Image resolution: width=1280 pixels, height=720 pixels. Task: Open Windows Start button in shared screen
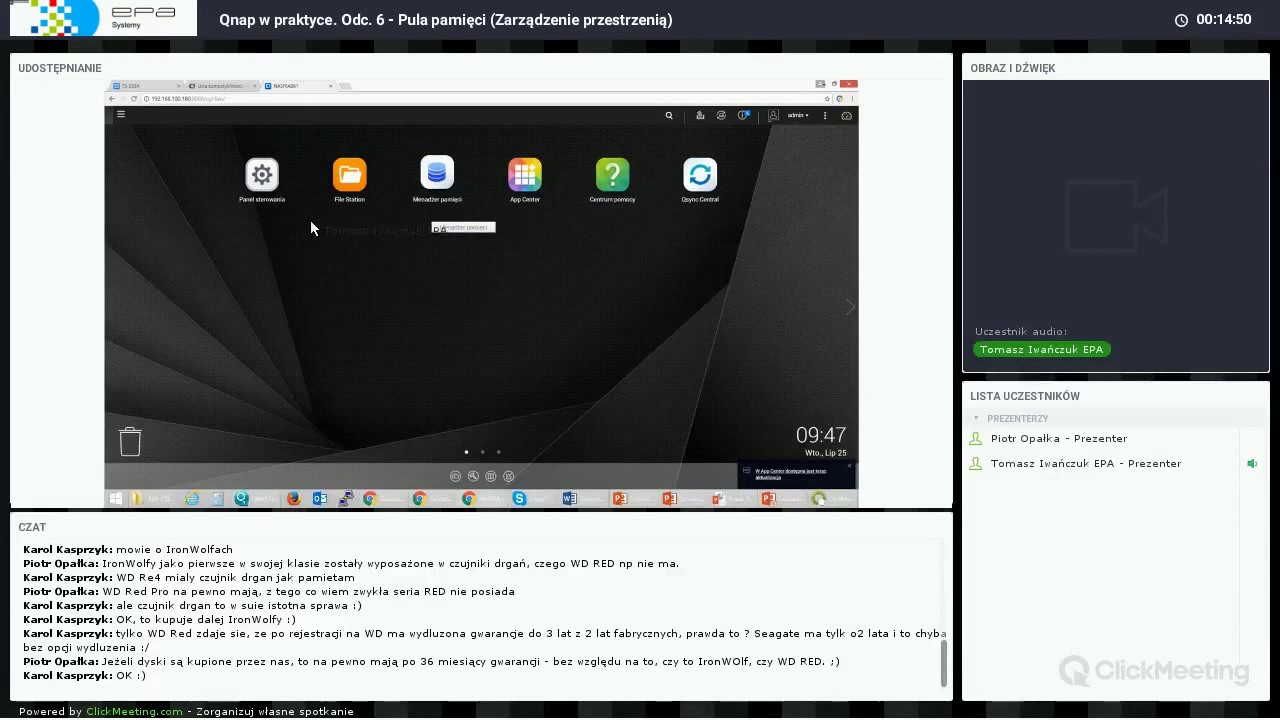(116, 499)
